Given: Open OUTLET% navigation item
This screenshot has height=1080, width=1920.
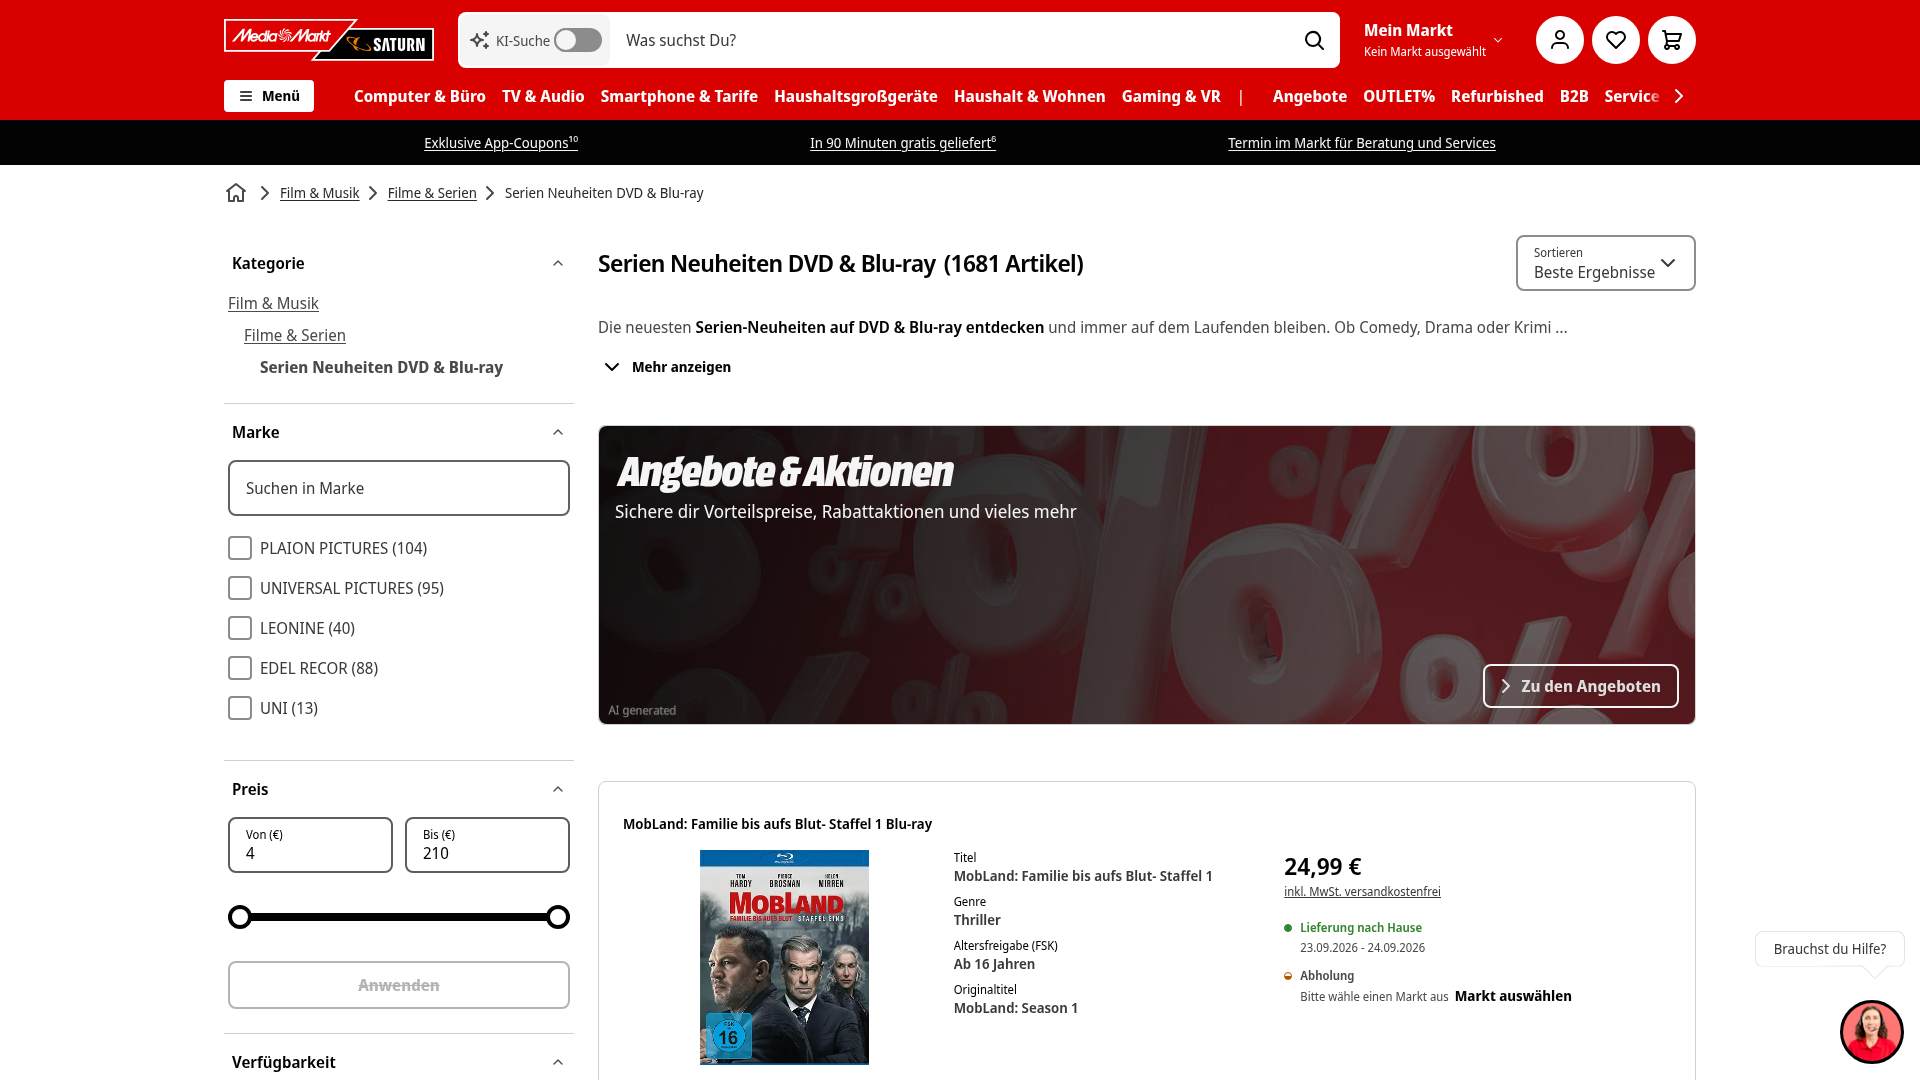Looking at the screenshot, I should pos(1399,96).
